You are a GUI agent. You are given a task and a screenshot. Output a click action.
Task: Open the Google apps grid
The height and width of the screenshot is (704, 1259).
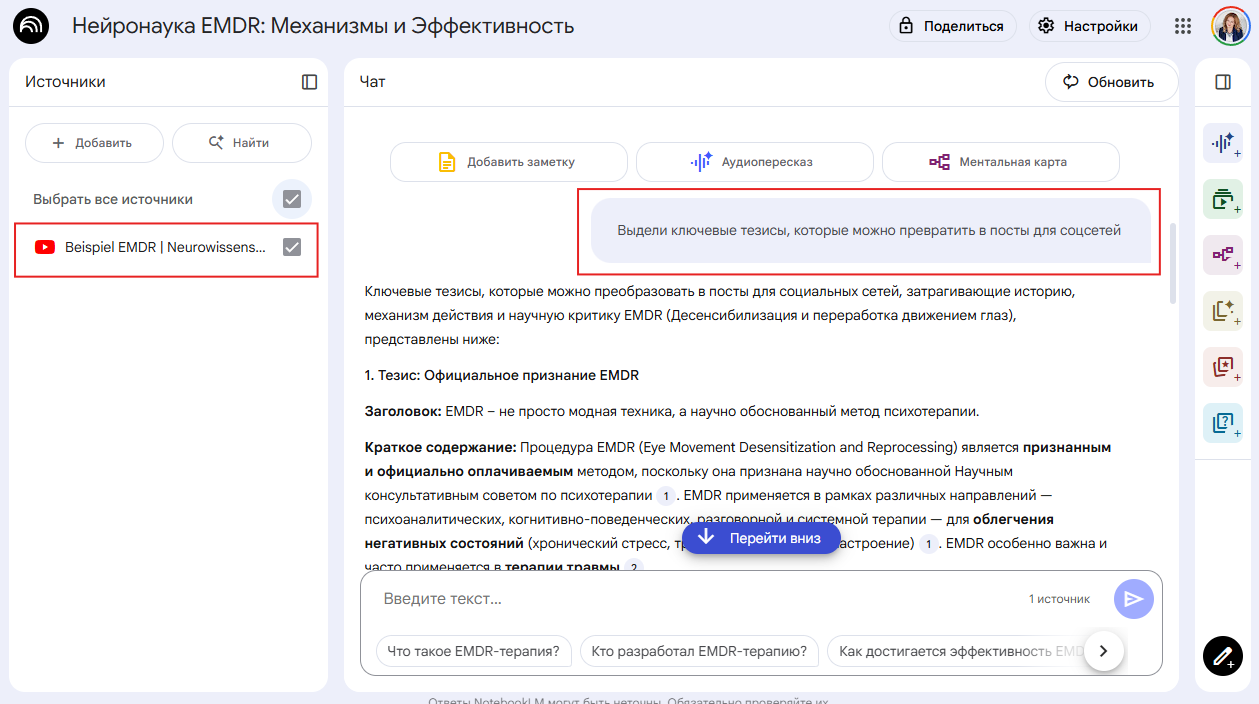click(1183, 26)
